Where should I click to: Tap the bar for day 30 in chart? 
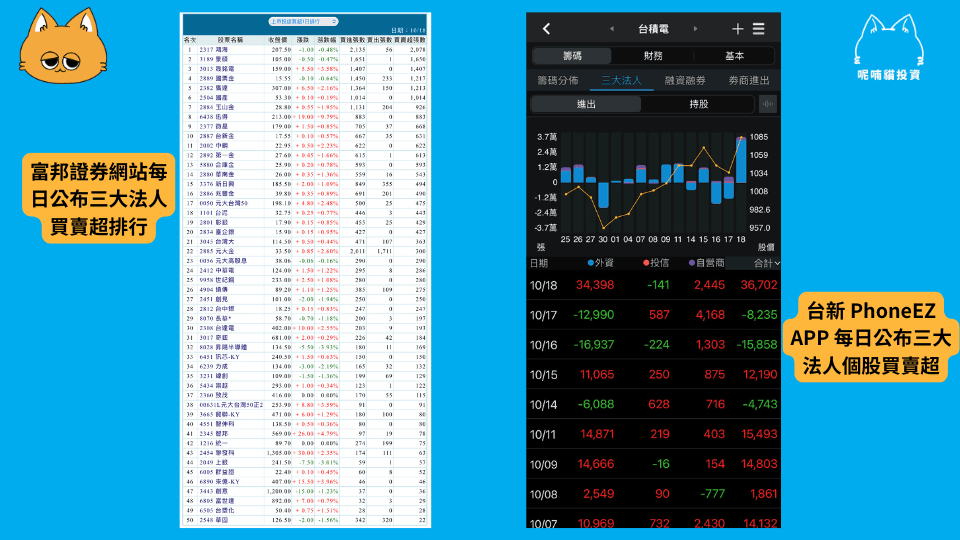[x=603, y=195]
